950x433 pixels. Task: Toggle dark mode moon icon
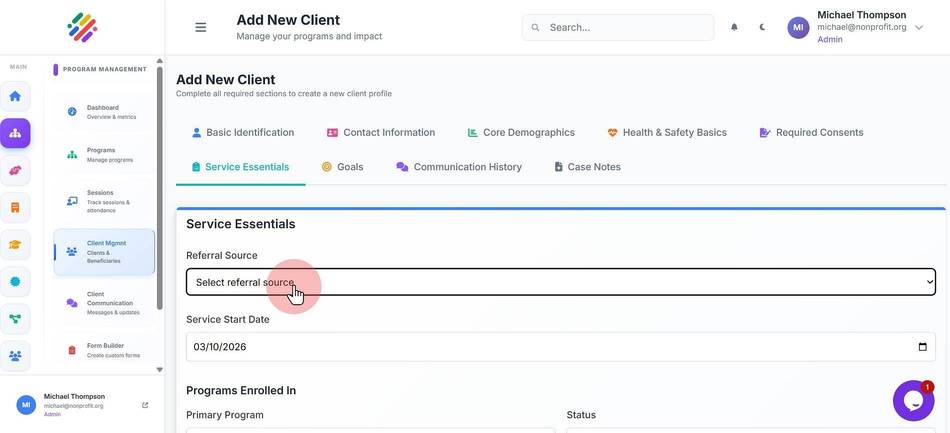tap(762, 27)
